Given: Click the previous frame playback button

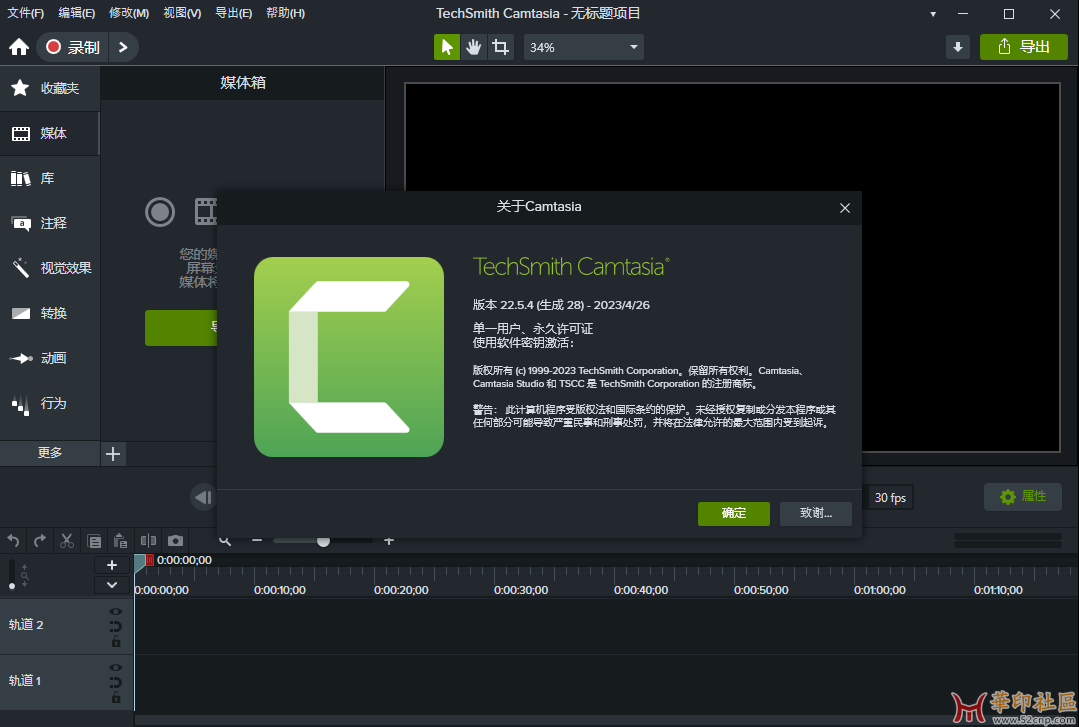Looking at the screenshot, I should [203, 497].
